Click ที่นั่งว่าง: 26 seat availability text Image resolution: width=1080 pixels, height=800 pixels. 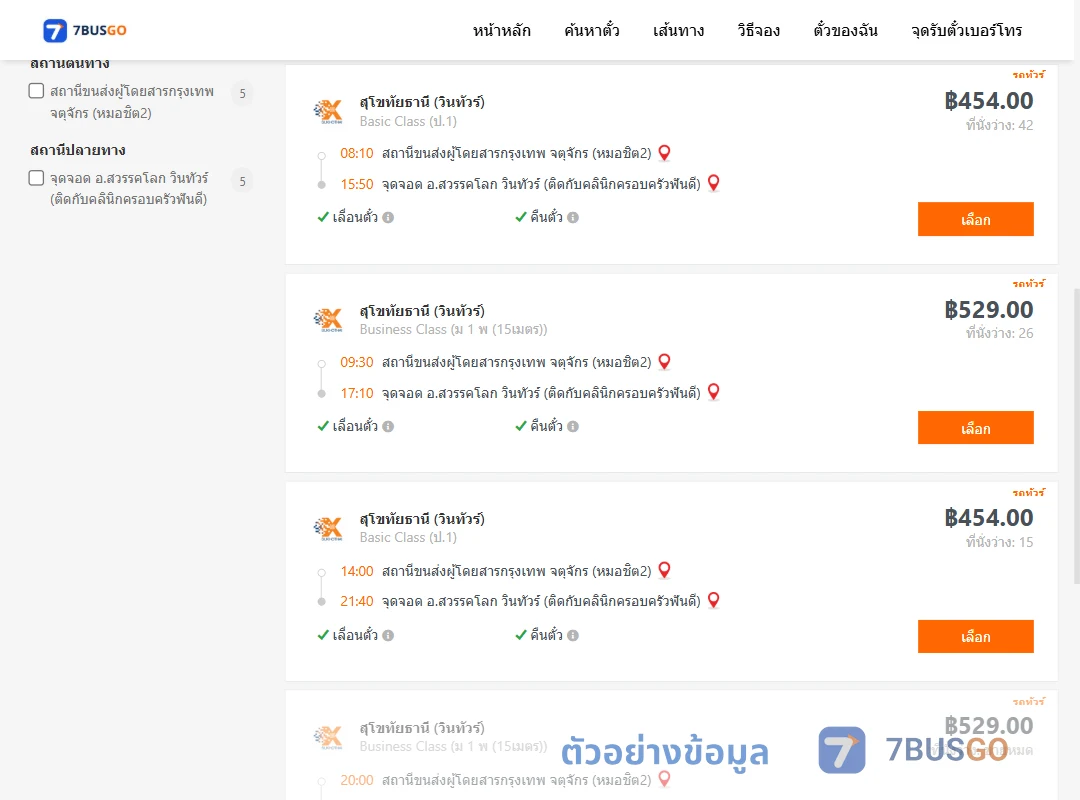pos(999,334)
